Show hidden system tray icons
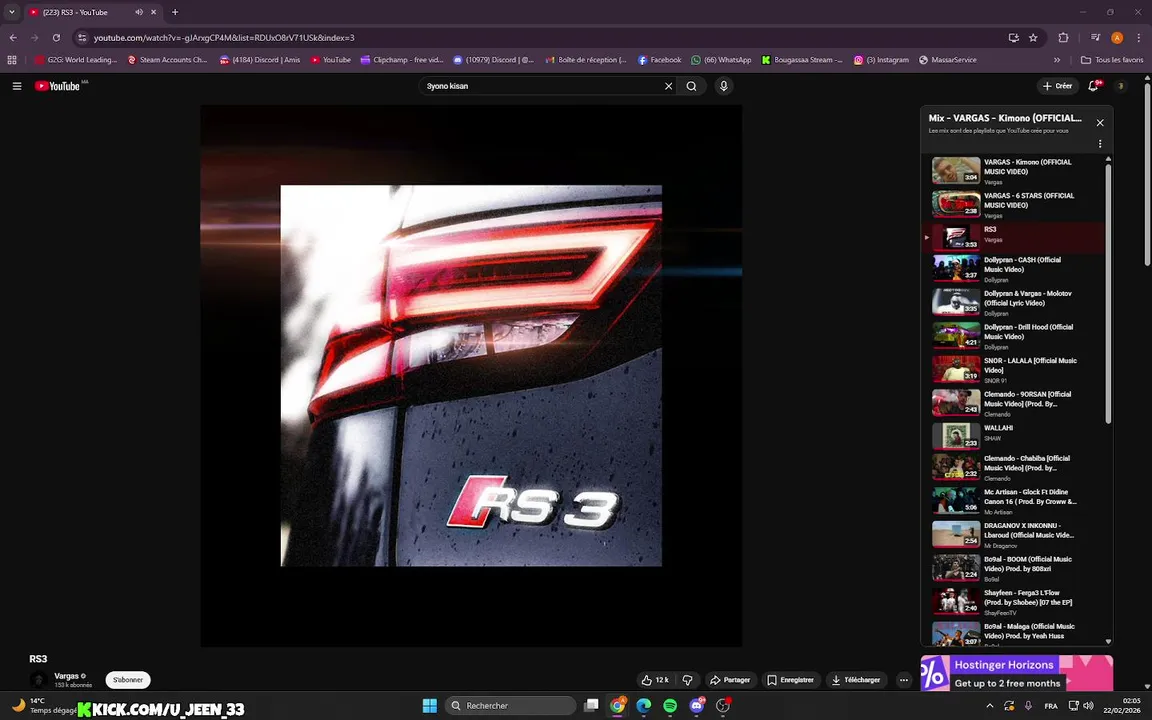This screenshot has height=720, width=1152. point(989,706)
